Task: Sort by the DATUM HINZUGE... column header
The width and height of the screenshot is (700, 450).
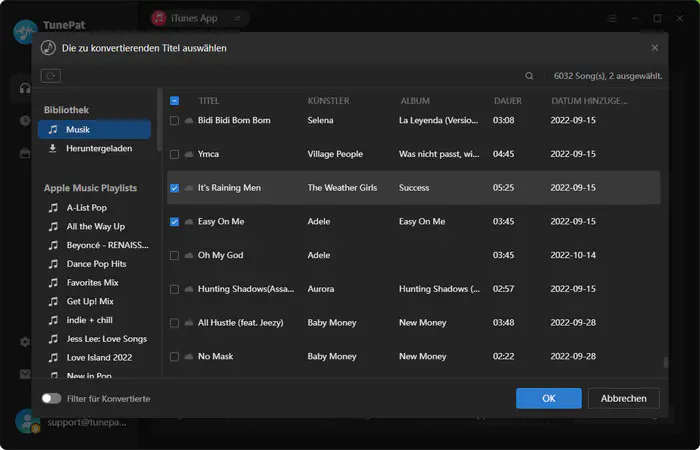Action: click(589, 101)
